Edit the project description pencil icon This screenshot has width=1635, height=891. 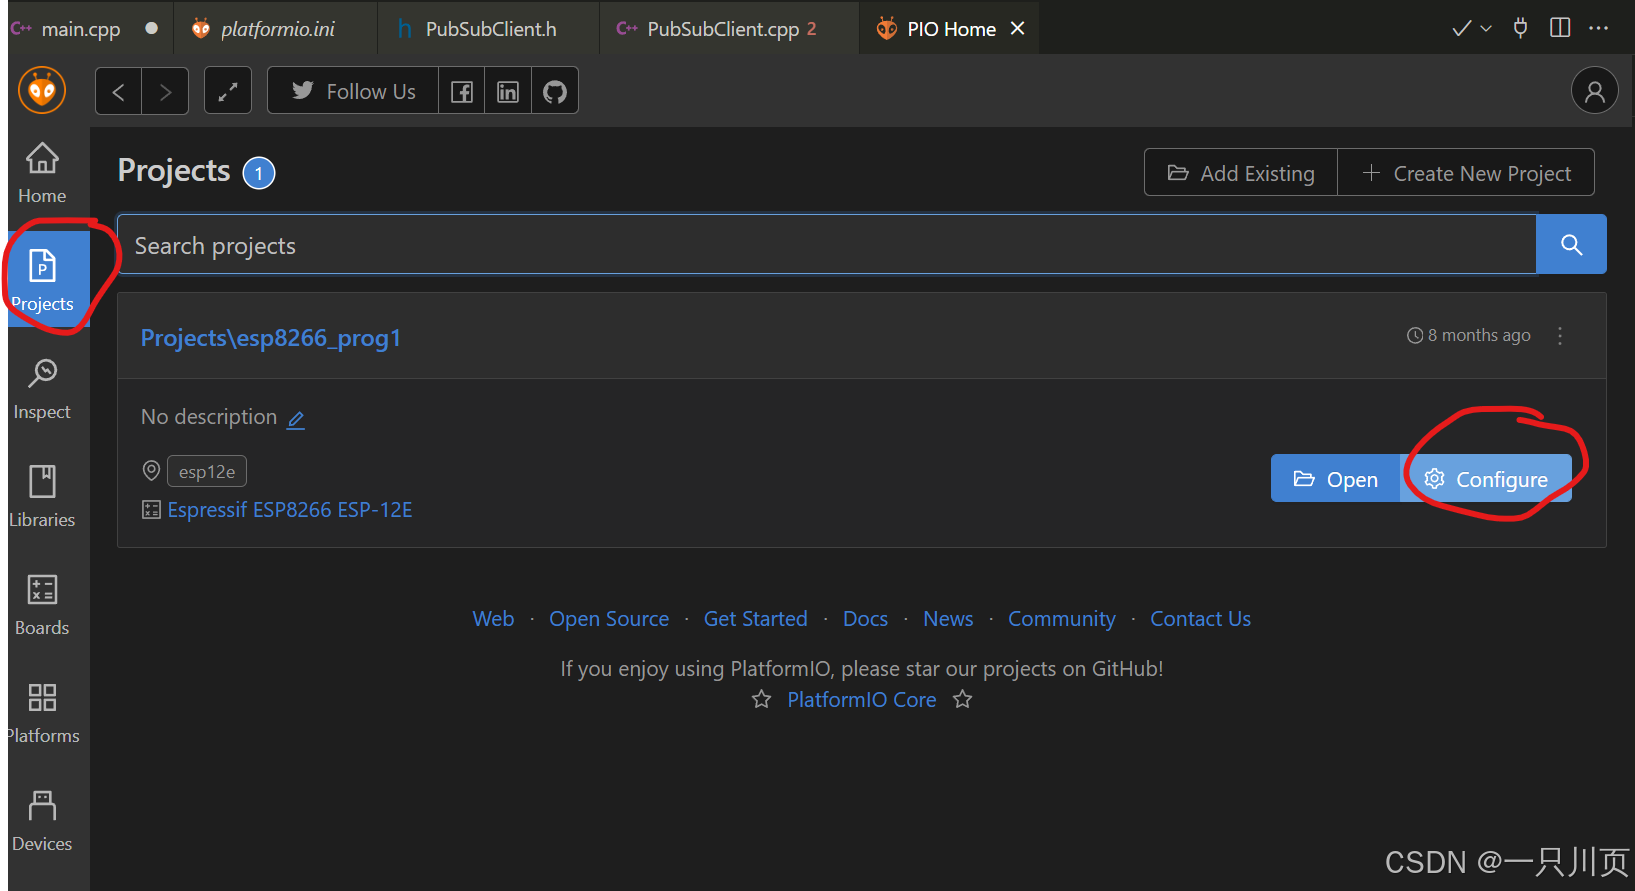pos(296,419)
